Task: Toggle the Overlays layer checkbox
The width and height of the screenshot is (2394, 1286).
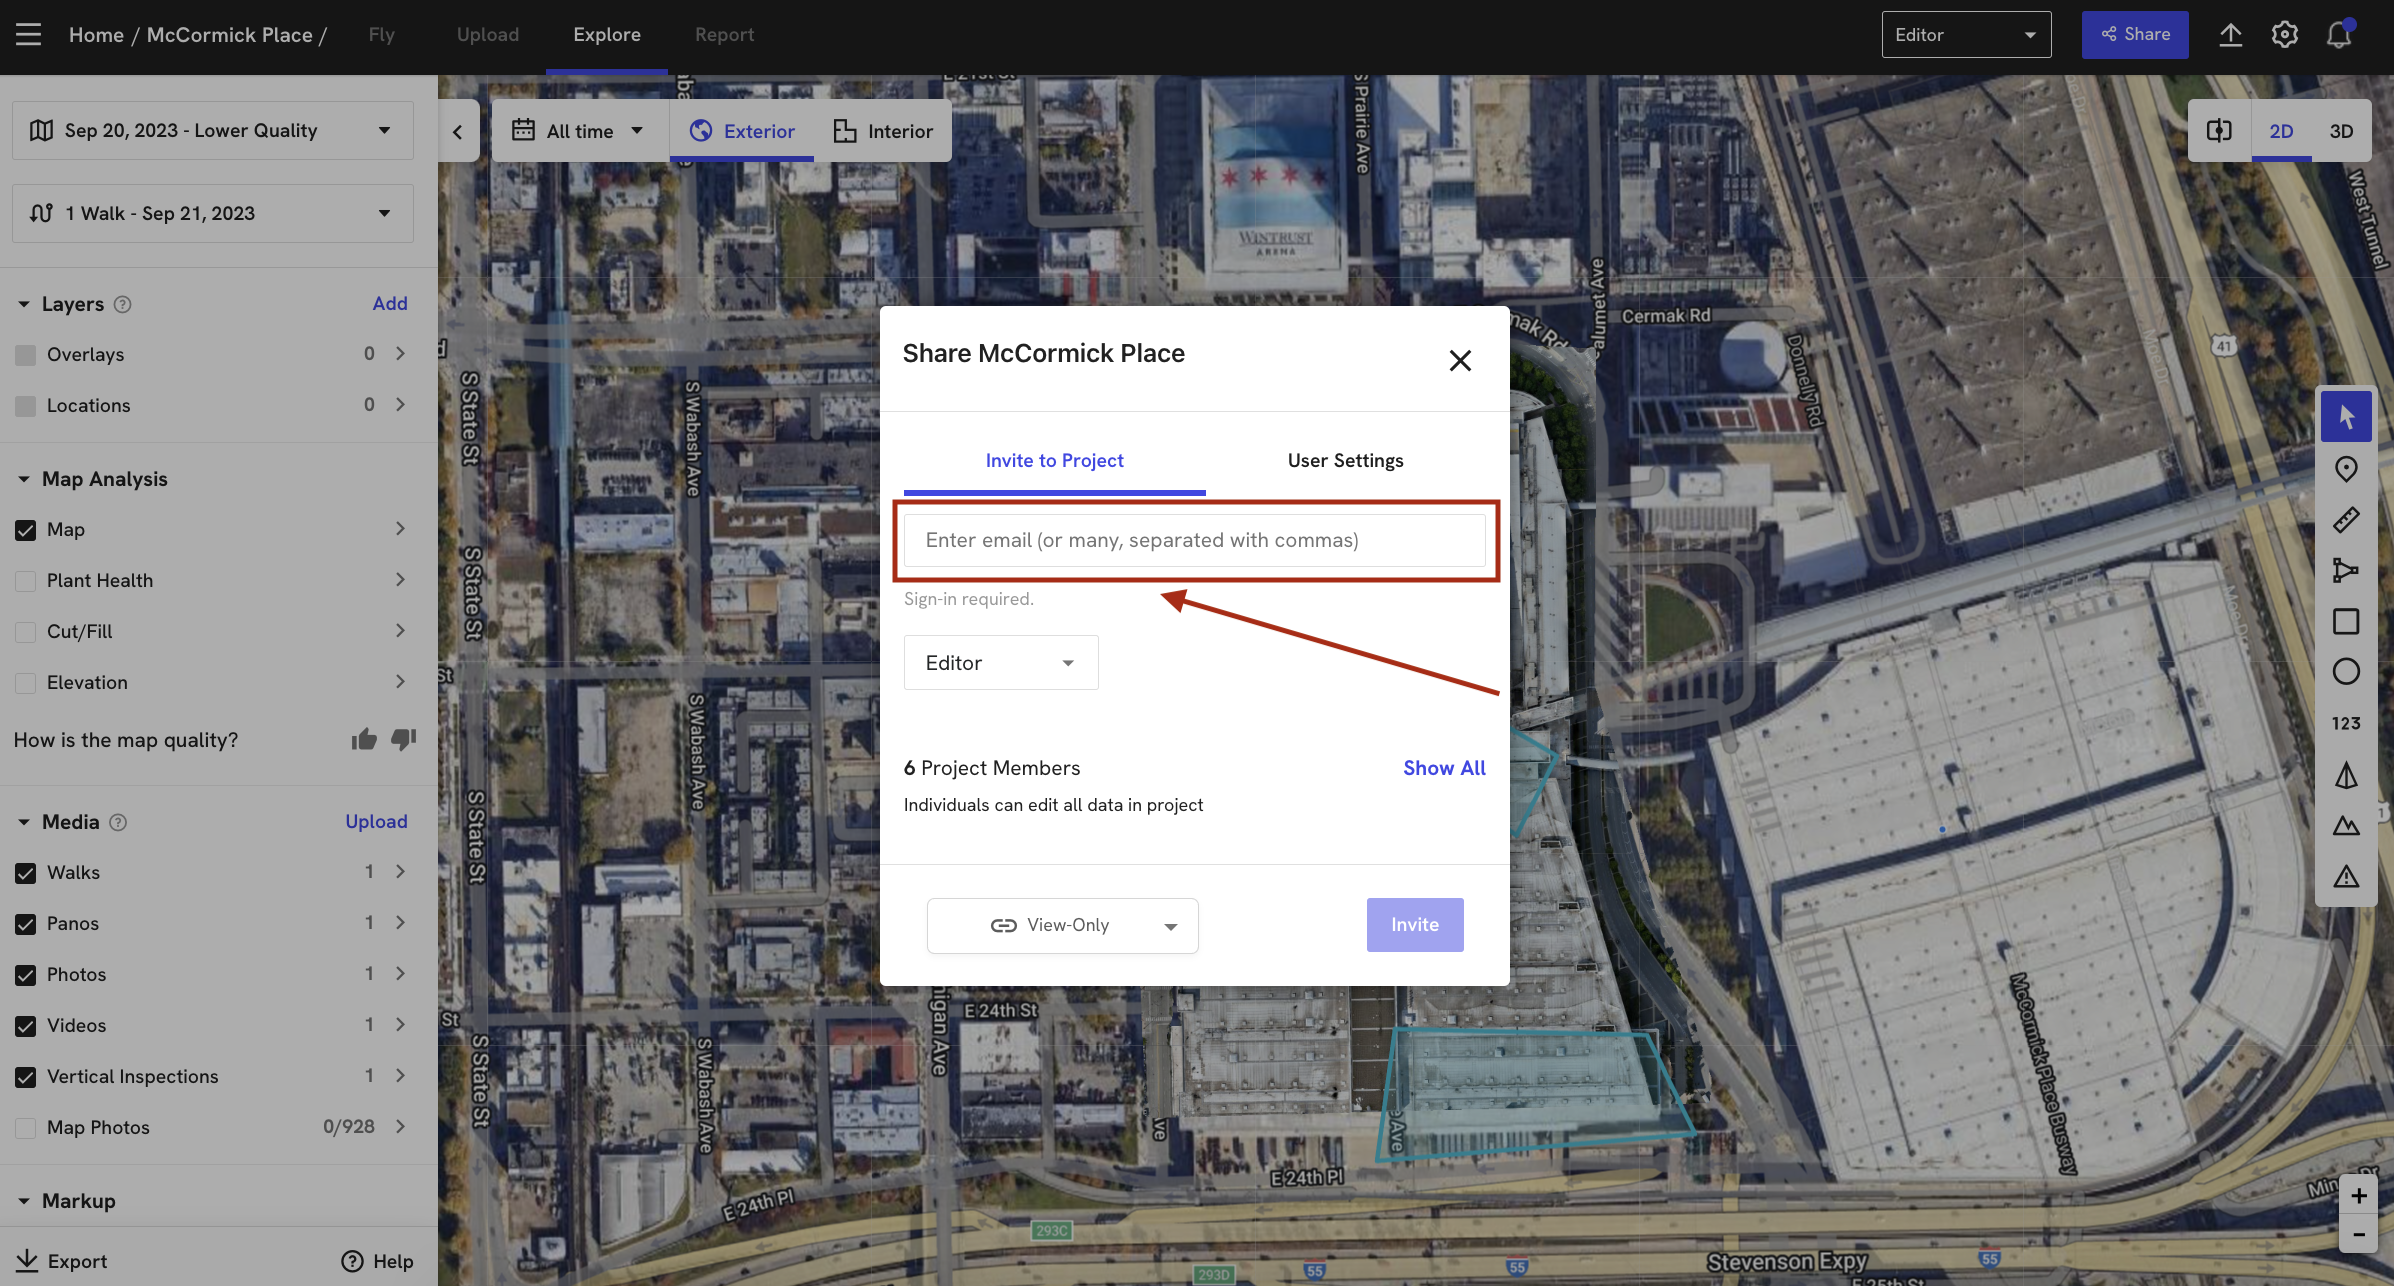Action: point(26,355)
